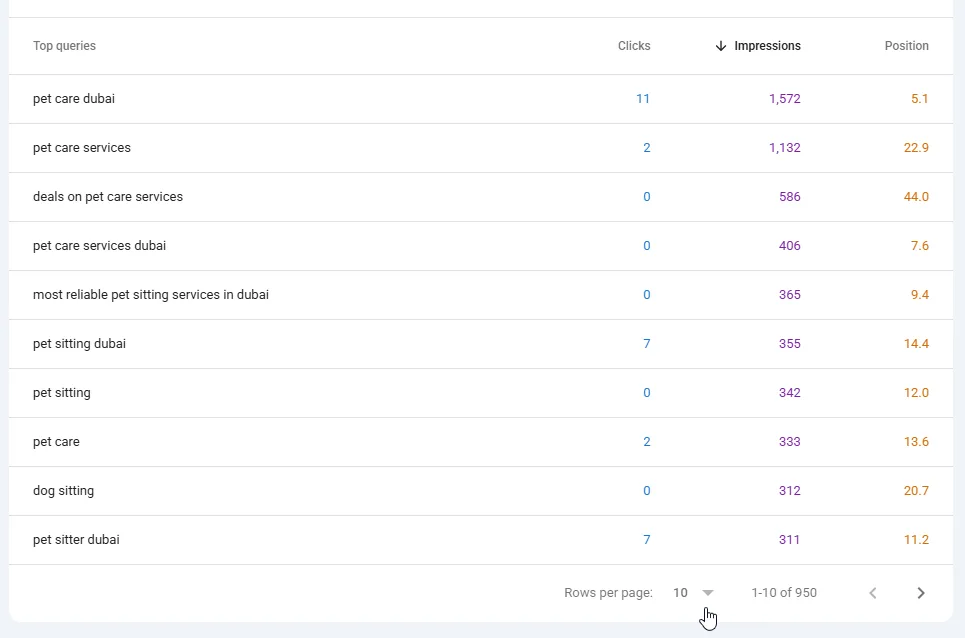Select 'pet care services dubai' query

[x=100, y=245]
